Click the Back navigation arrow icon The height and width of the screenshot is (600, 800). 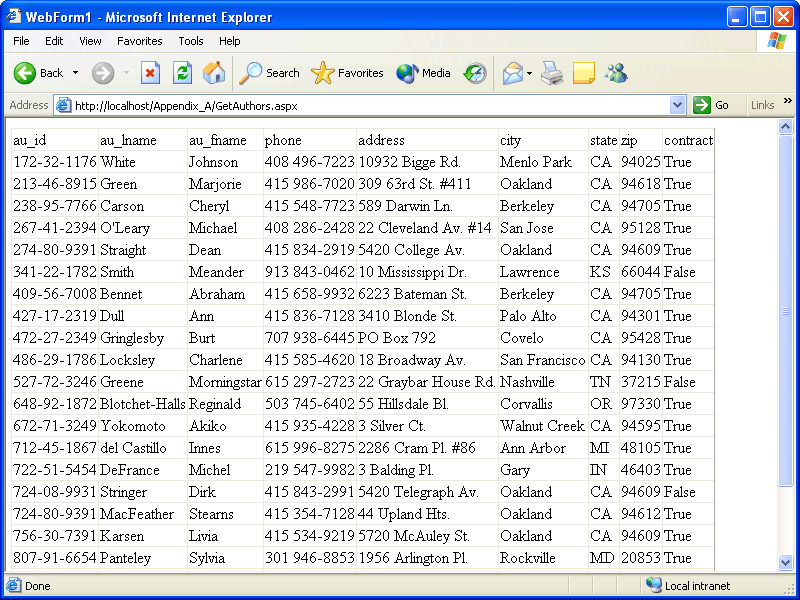(26, 73)
